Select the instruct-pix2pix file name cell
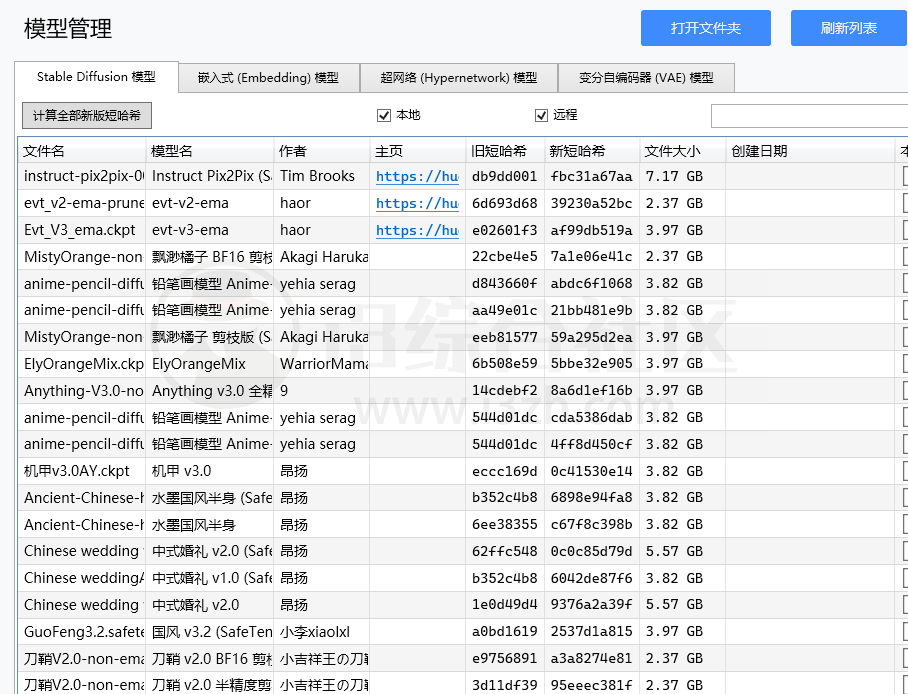Screen dimensions: 908x694 click(x=82, y=176)
